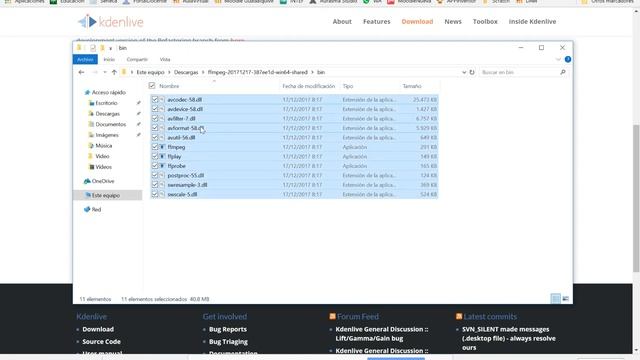
Task: Expand the ribbon chevron near help icon
Action: [558, 60]
